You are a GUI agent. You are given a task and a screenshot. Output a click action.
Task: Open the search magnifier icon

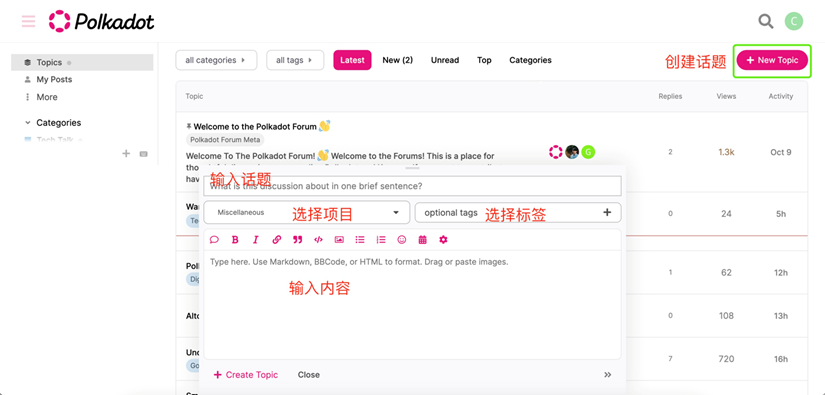pyautogui.click(x=766, y=21)
